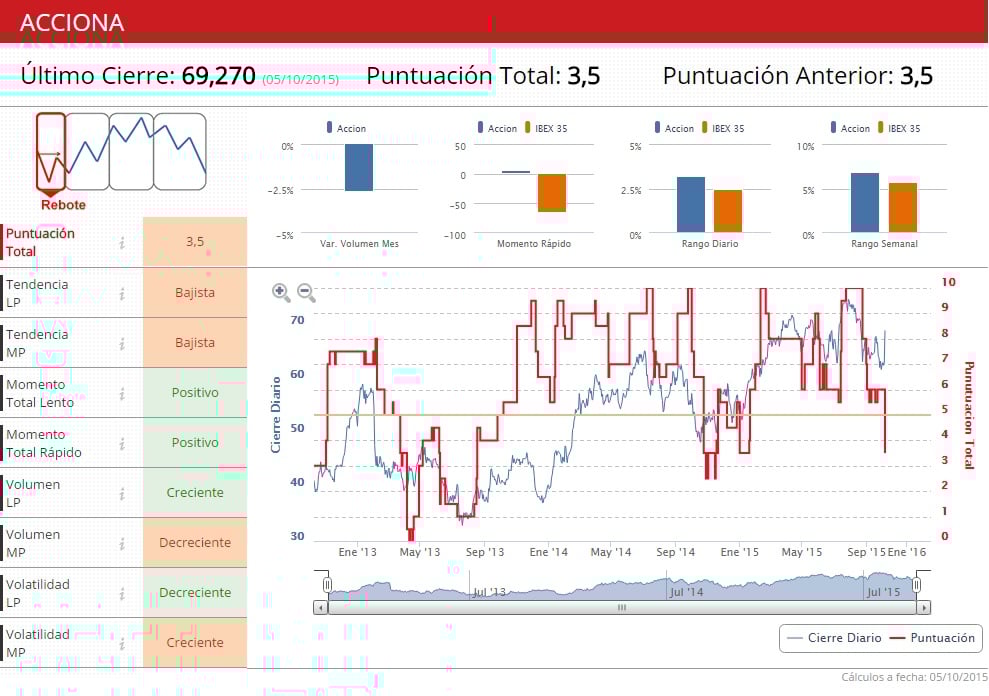989x696 pixels.
Task: Click the 3,5 value cell for Puntuación Total
Action: point(195,242)
